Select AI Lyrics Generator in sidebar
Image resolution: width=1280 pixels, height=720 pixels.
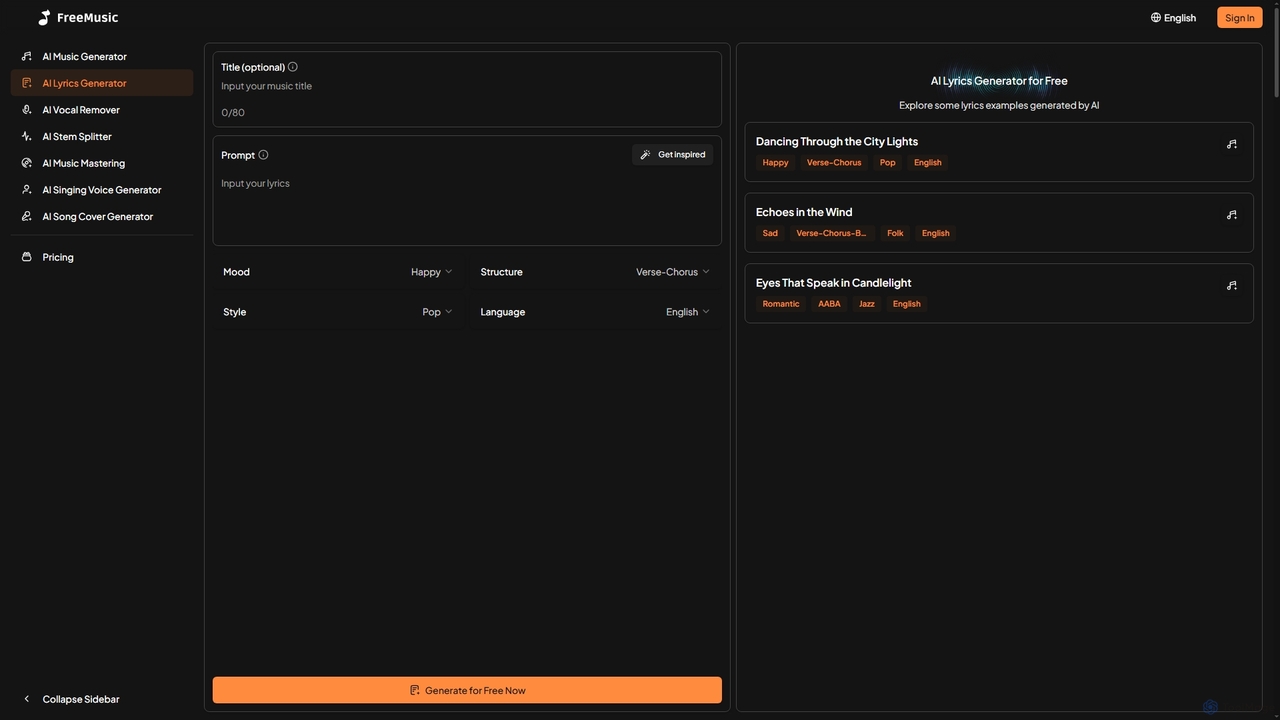point(102,83)
